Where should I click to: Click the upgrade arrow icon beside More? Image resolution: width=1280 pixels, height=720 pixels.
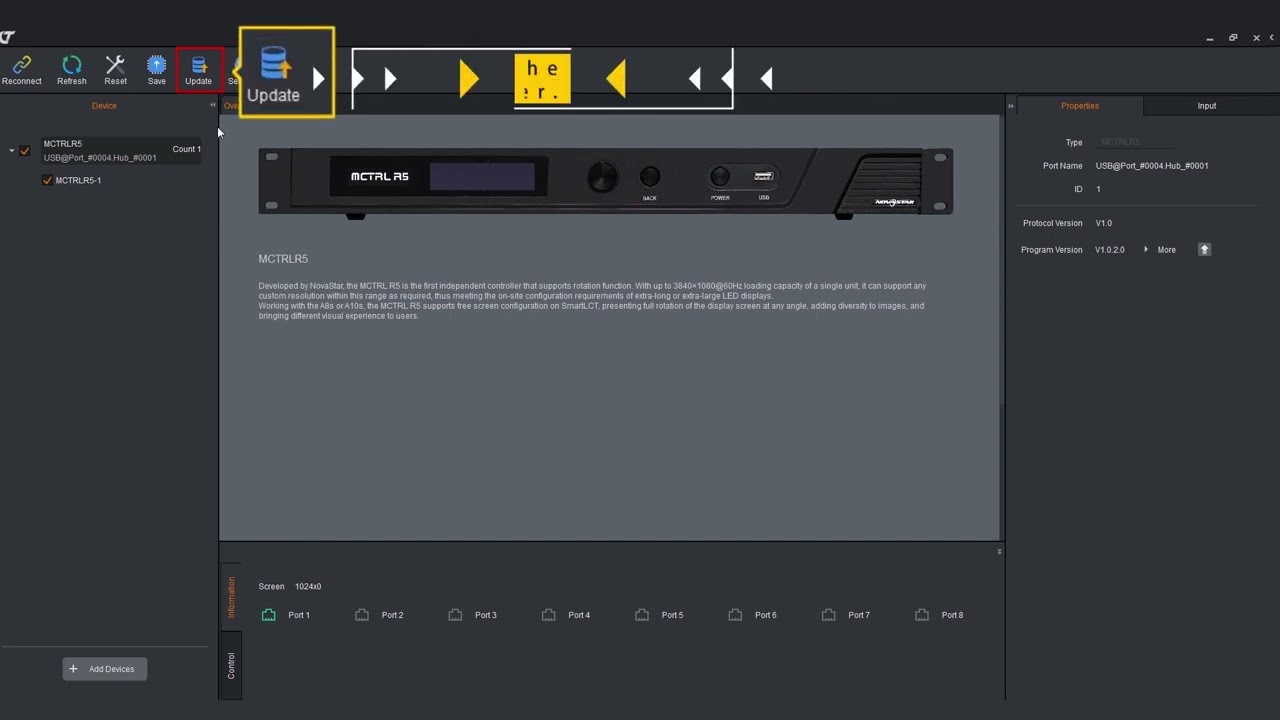[1204, 250]
